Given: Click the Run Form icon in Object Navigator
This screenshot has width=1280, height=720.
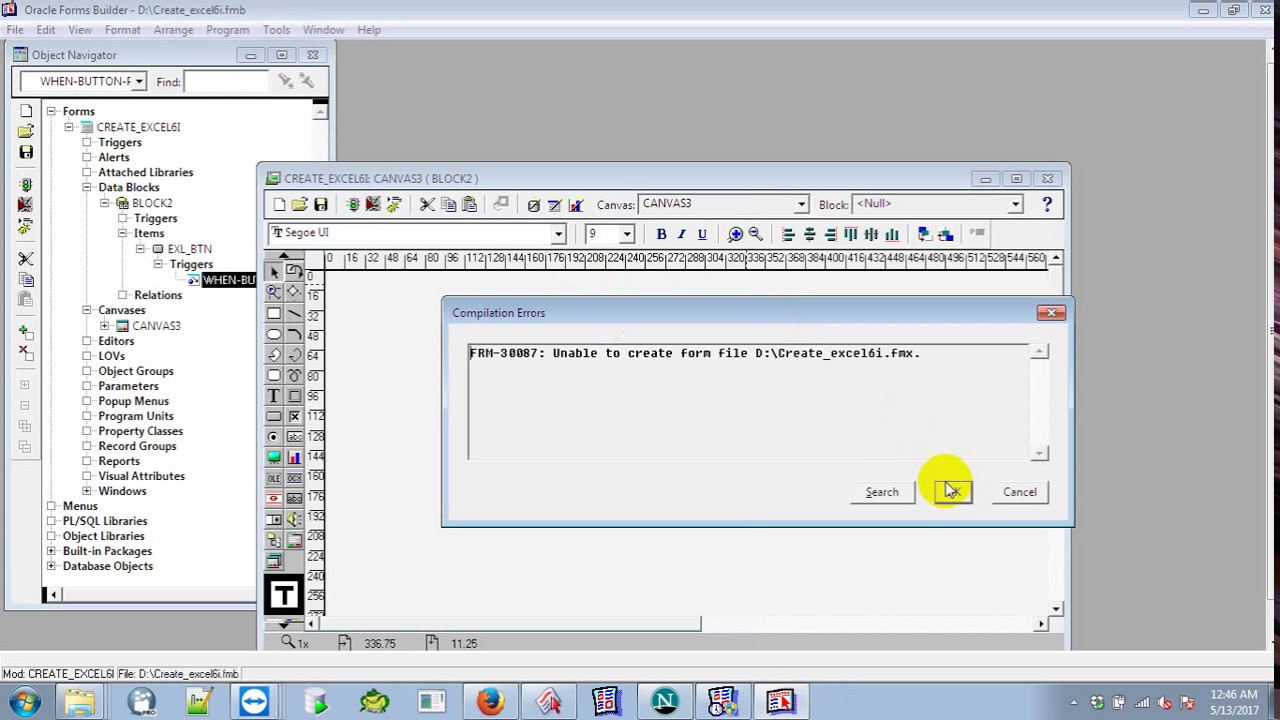Looking at the screenshot, I should (26, 185).
